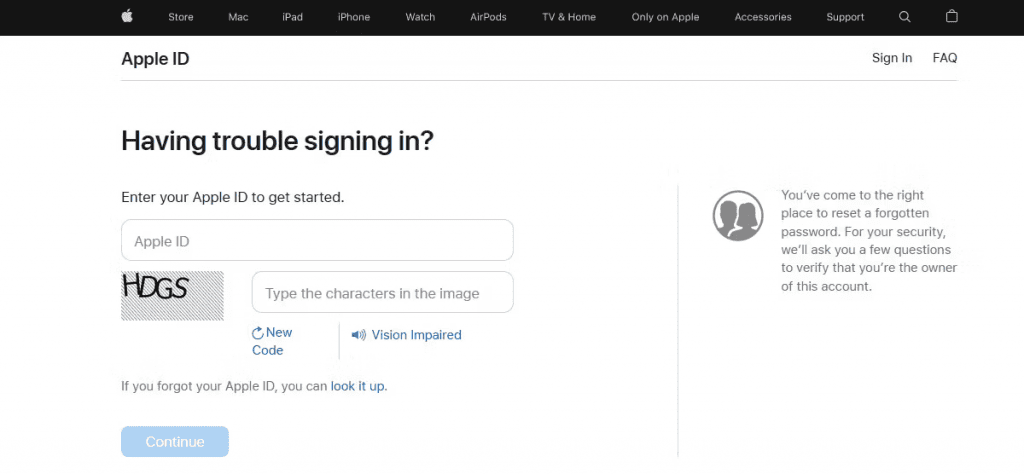
Task: Click the Vision Impaired speaker icon
Action: coord(359,335)
